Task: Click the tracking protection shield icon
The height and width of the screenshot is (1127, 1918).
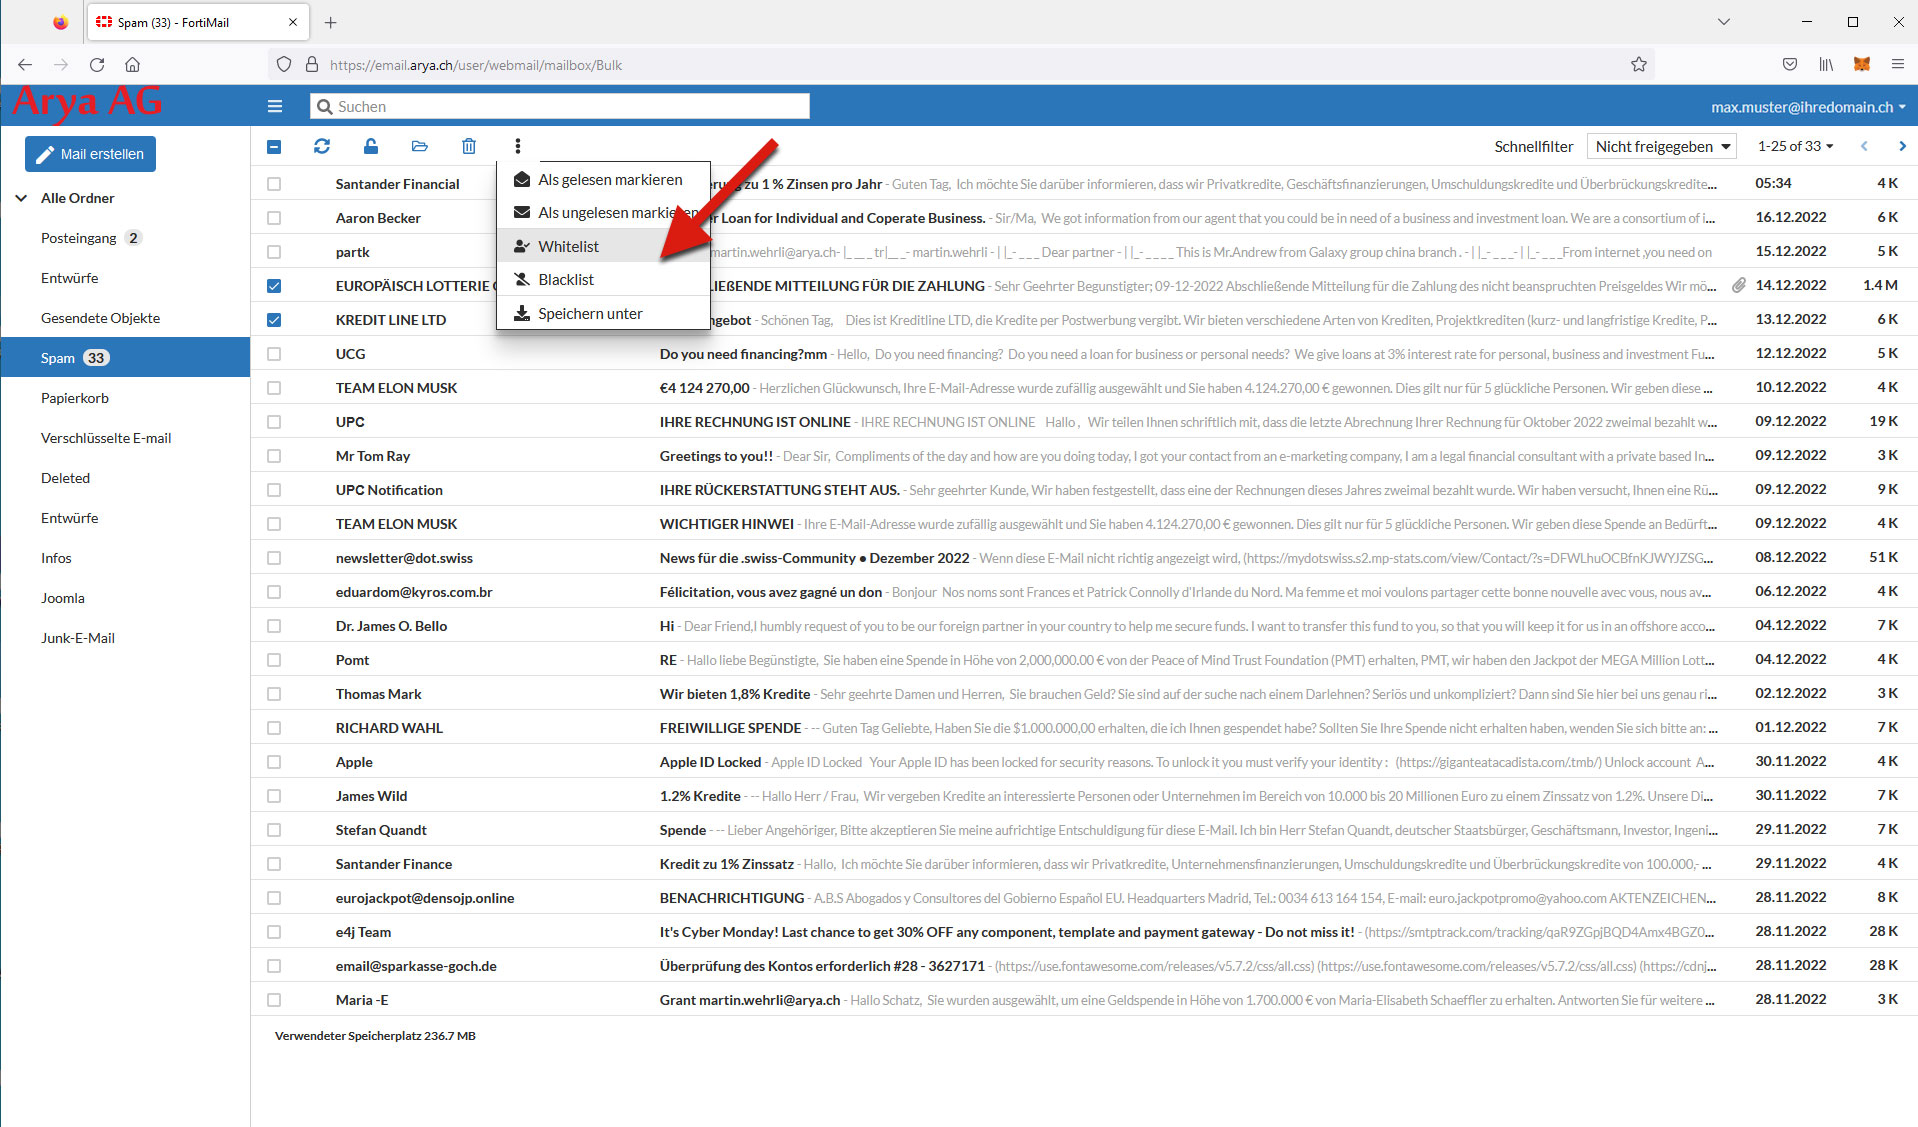Action: 284,64
